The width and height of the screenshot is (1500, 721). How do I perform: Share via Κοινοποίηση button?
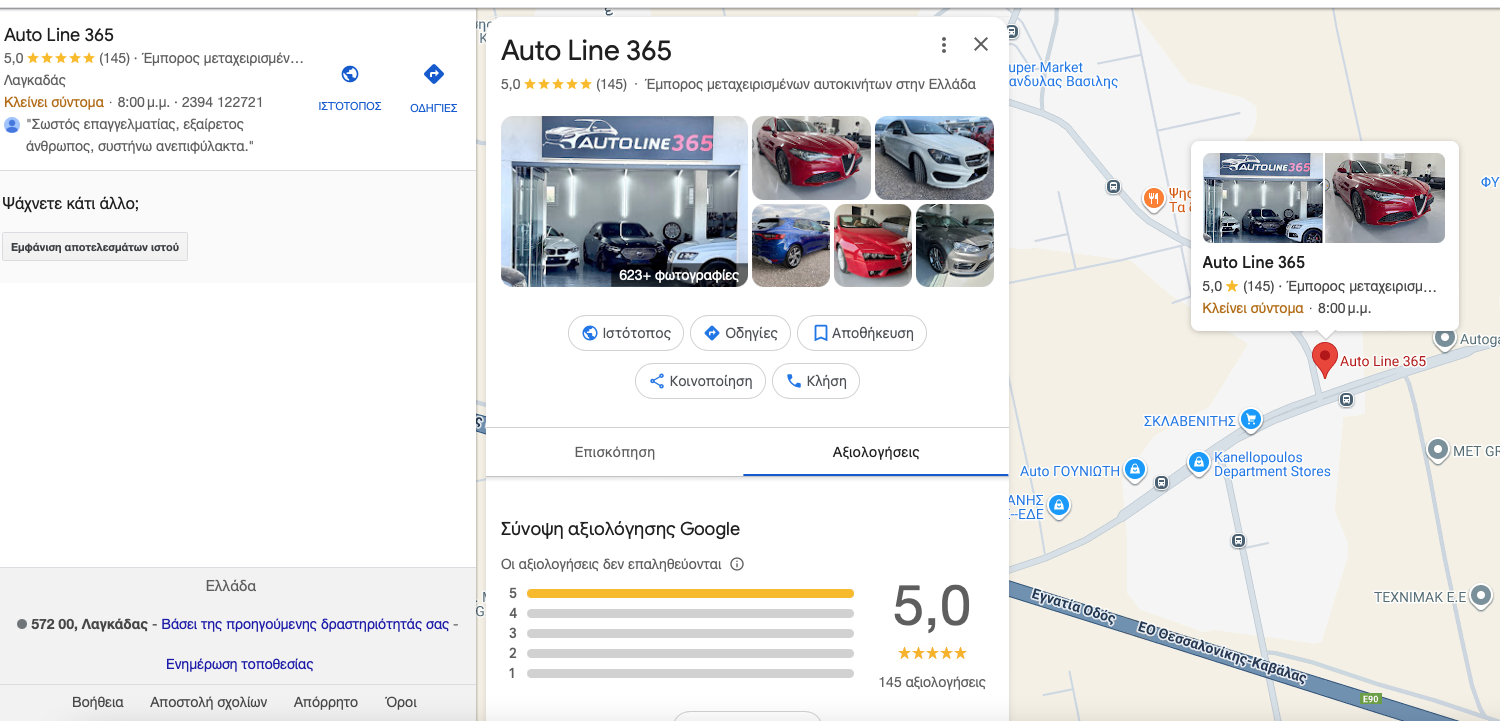pyautogui.click(x=701, y=381)
